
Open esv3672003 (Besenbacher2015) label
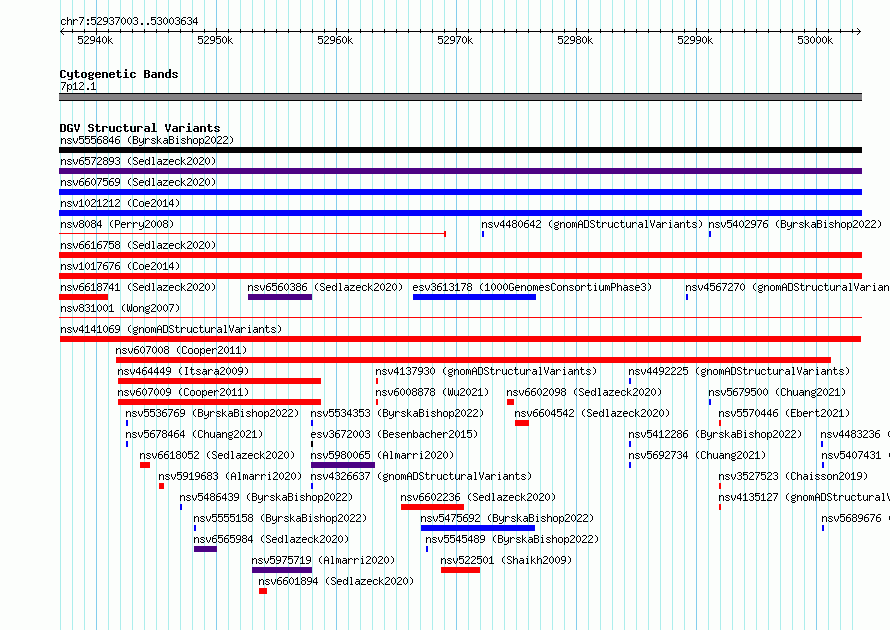coord(394,434)
